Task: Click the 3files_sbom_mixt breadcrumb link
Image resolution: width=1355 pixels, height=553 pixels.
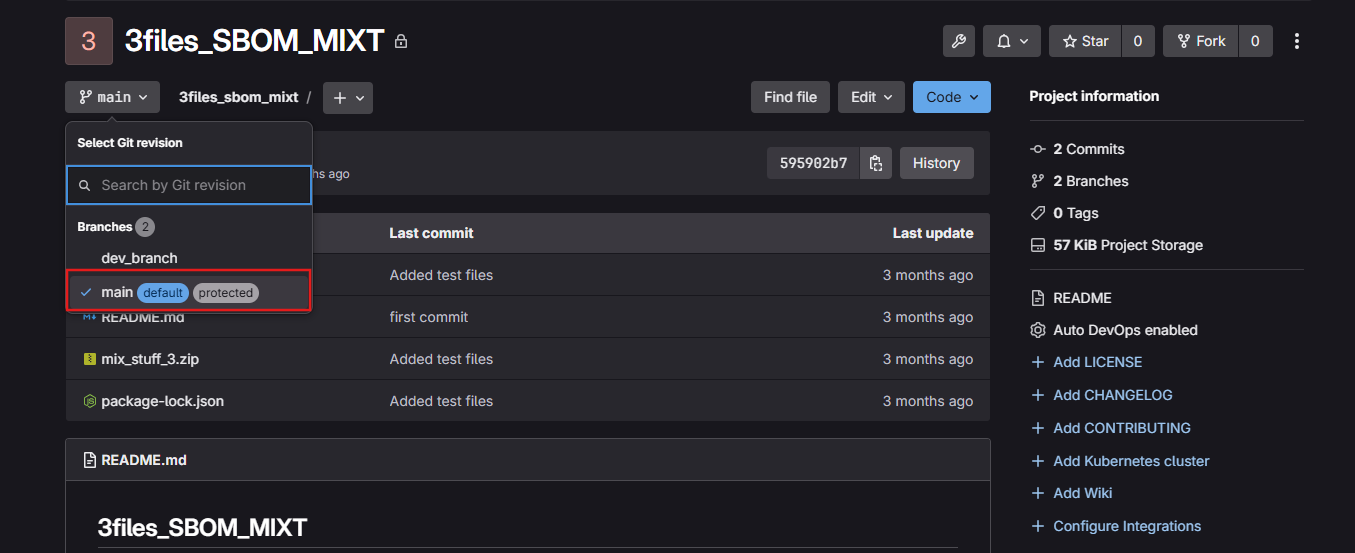Action: point(238,97)
